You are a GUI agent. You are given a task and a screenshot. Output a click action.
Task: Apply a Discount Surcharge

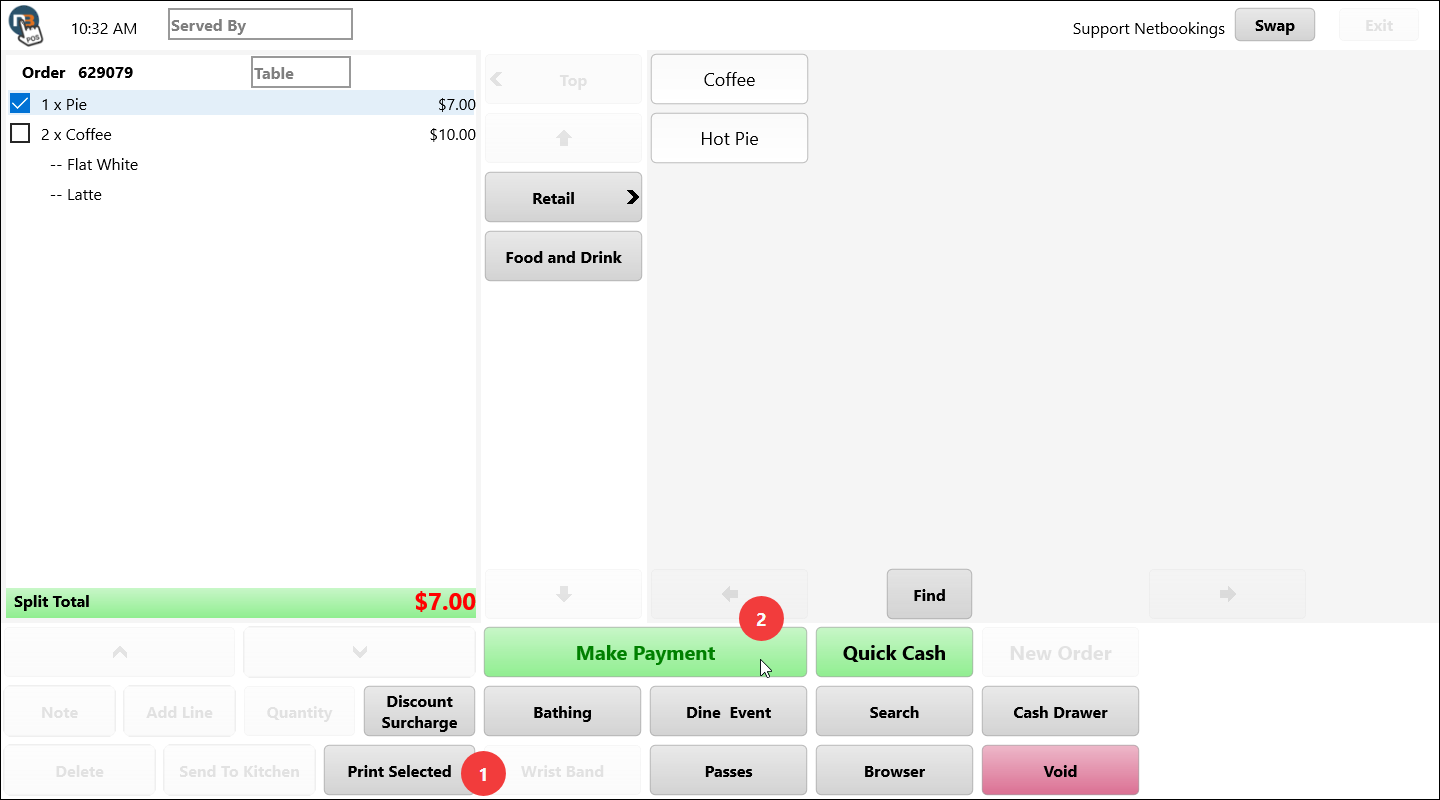pos(419,712)
